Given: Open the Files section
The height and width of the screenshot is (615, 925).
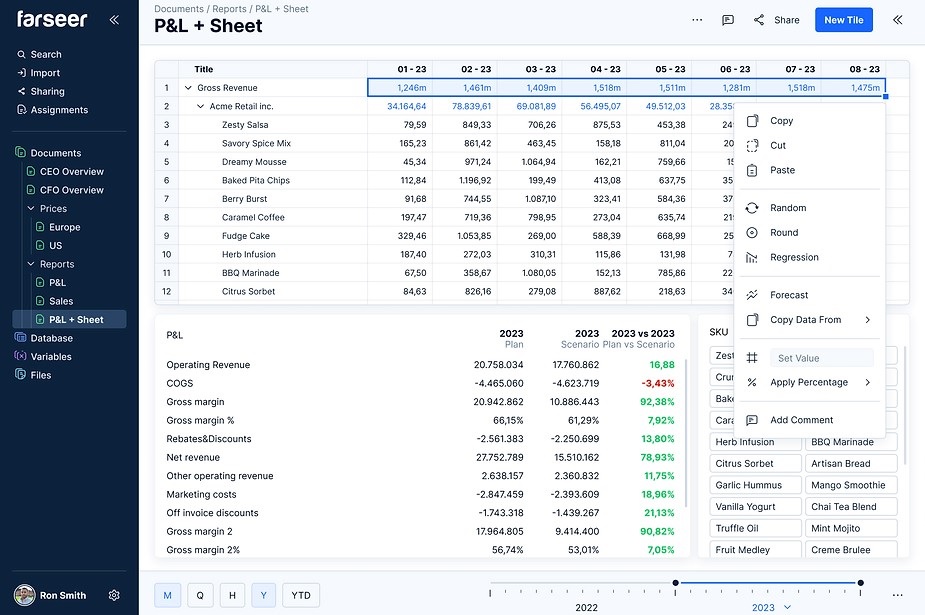Looking at the screenshot, I should (x=34, y=375).
